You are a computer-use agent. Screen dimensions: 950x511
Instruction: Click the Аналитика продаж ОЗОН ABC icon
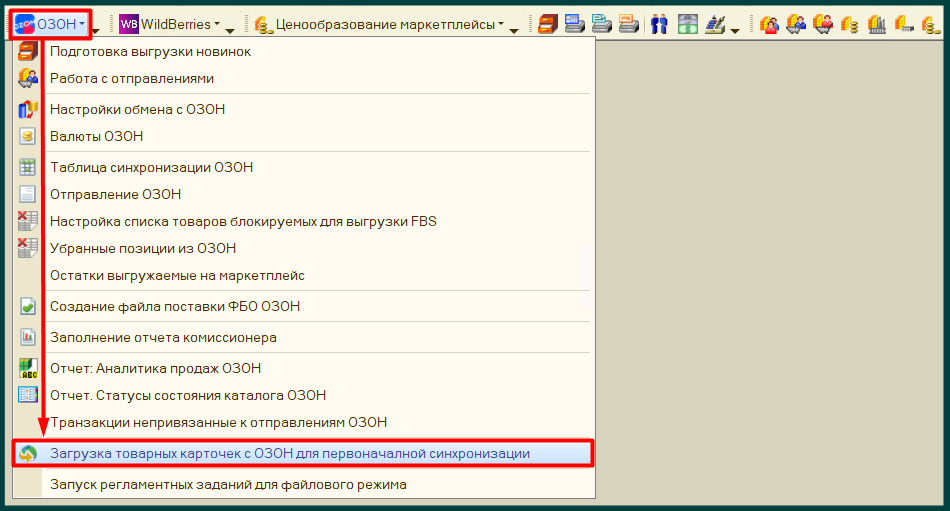27,368
